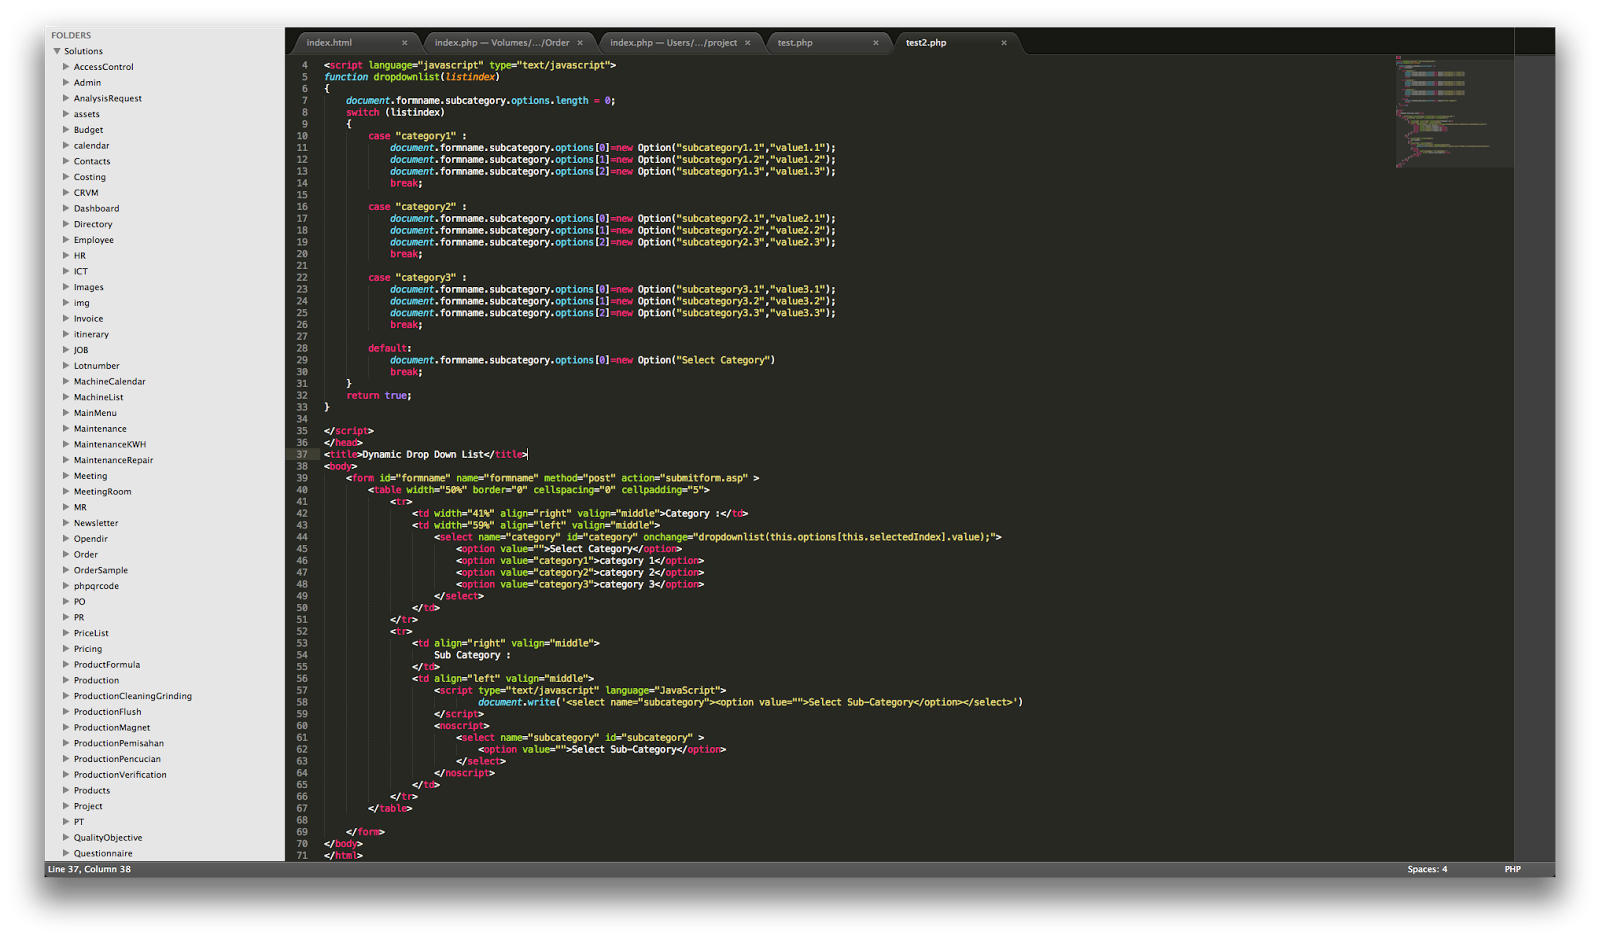
Task: Click line number 10 in the gutter
Action: 302,136
